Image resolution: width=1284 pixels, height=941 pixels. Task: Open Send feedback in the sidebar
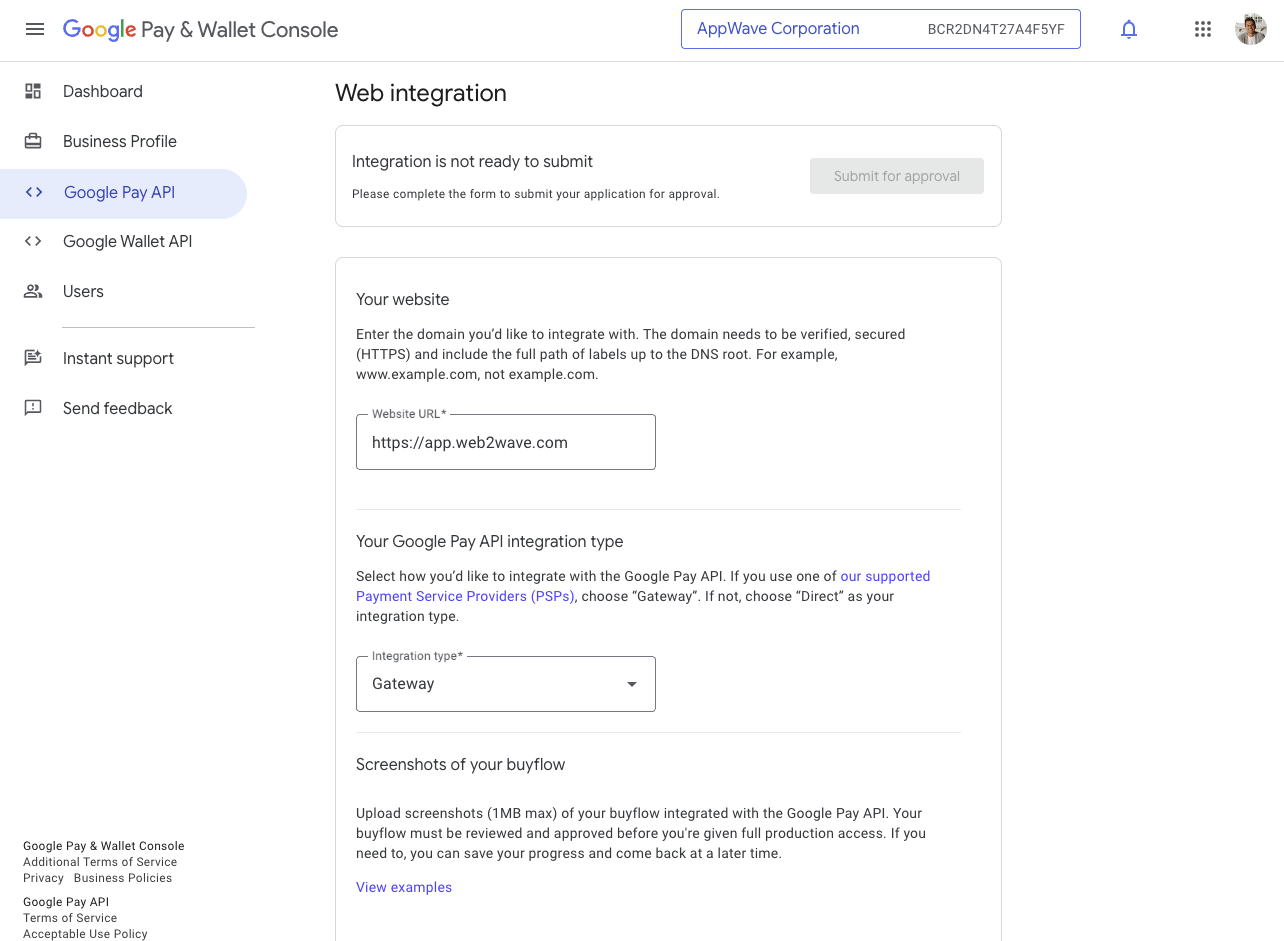coord(117,408)
